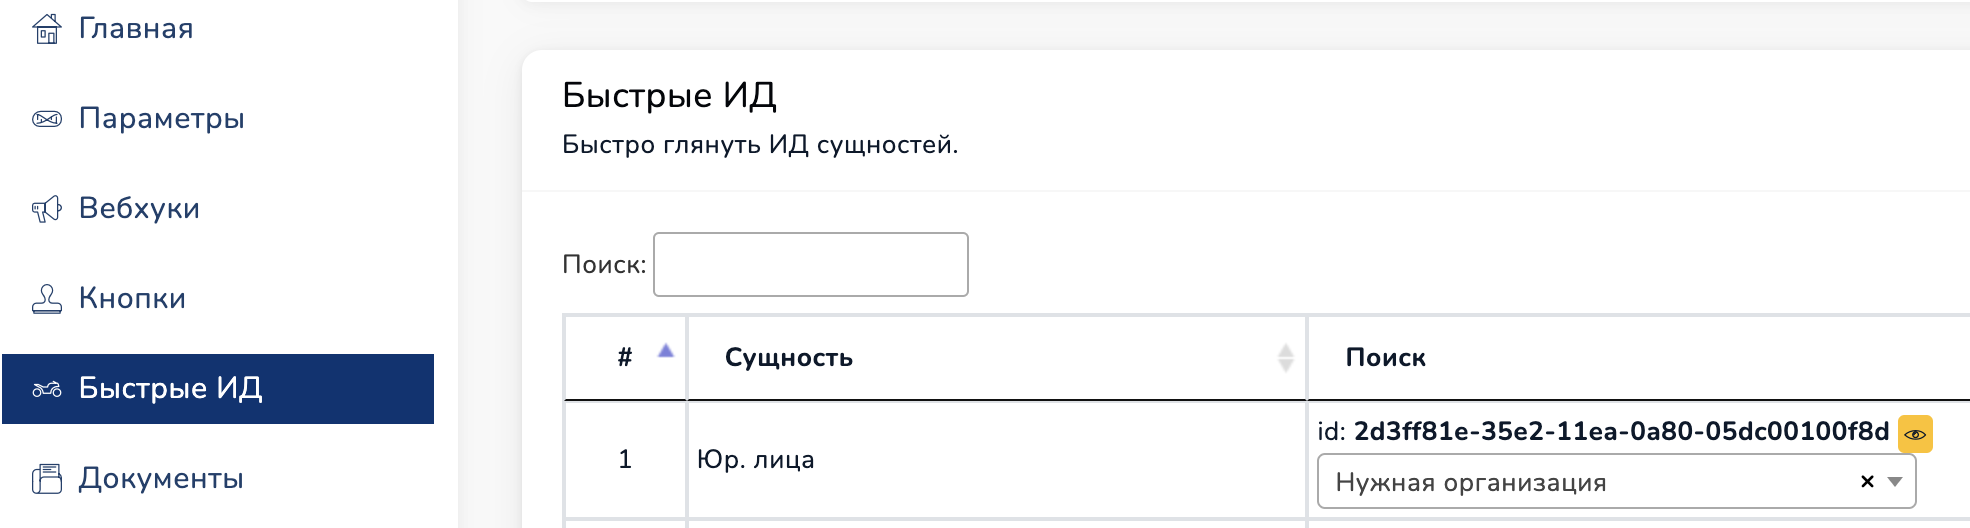Screen dimensions: 1970x528
Task: Go to the Главная menu label
Action: 136,29
